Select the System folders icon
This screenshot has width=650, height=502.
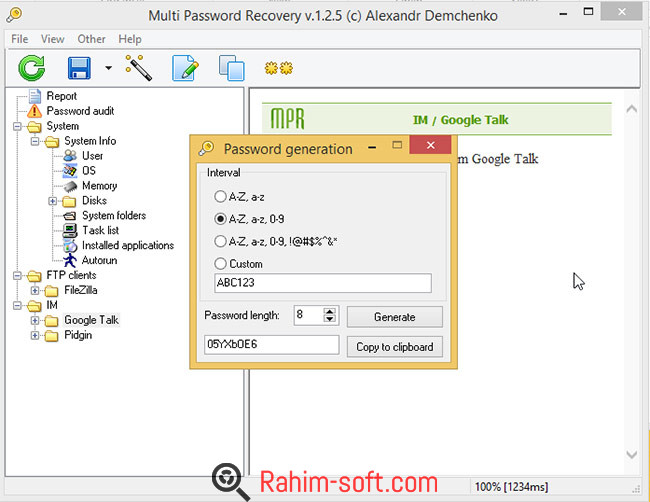coord(70,216)
